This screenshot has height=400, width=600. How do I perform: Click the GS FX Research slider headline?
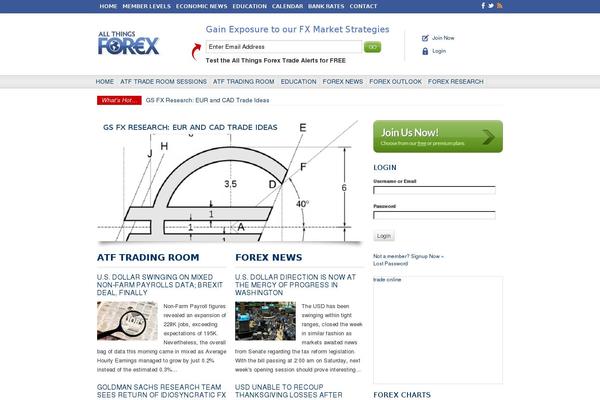coord(190,127)
